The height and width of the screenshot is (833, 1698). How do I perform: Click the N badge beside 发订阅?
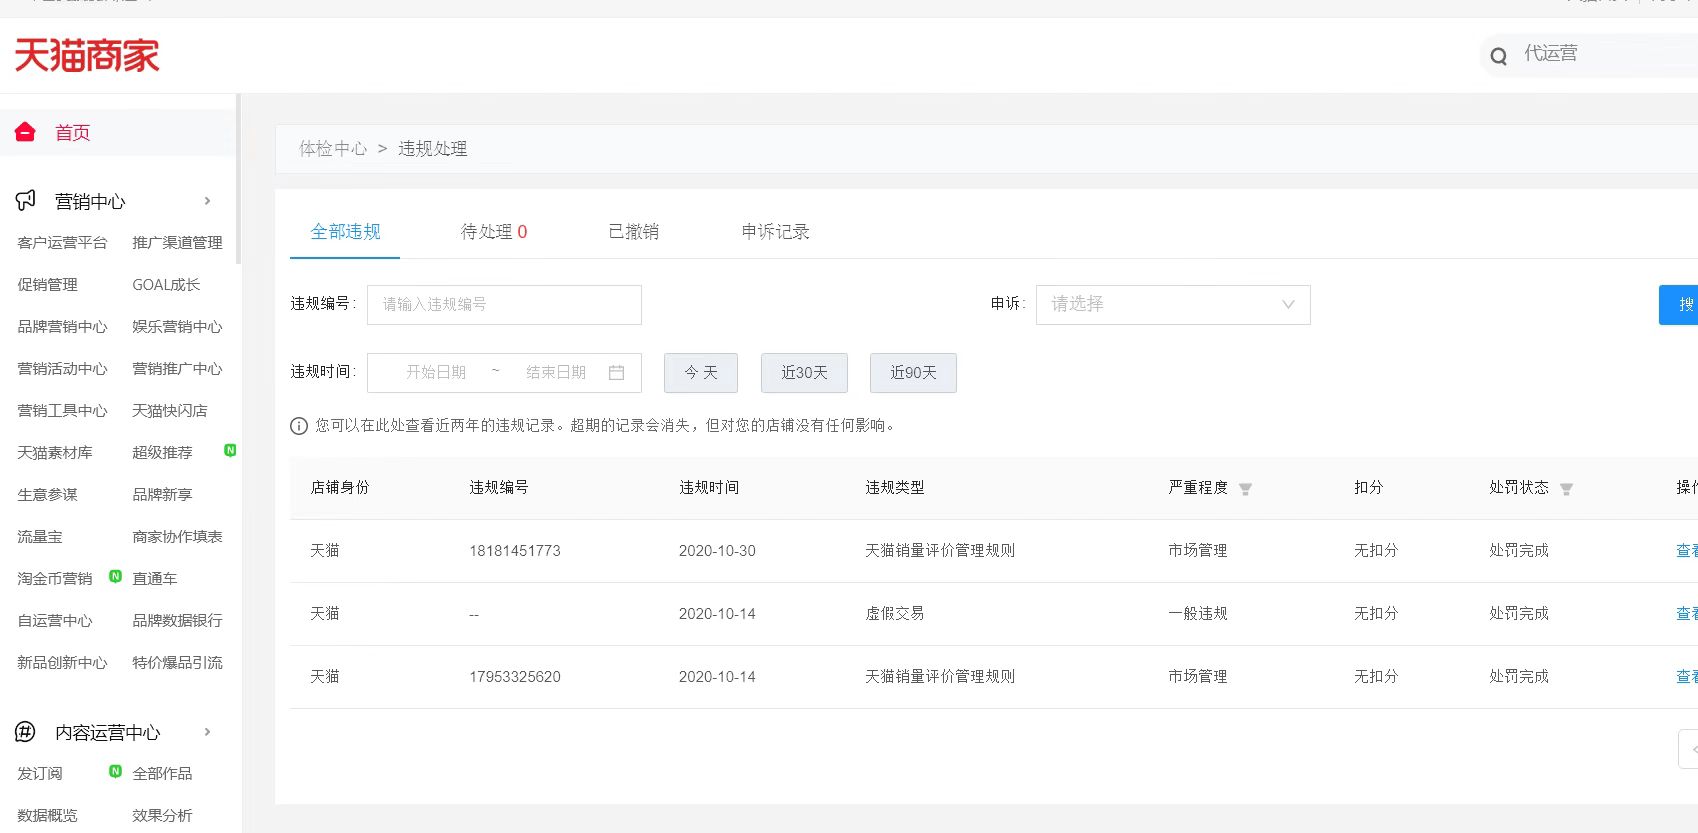(115, 771)
